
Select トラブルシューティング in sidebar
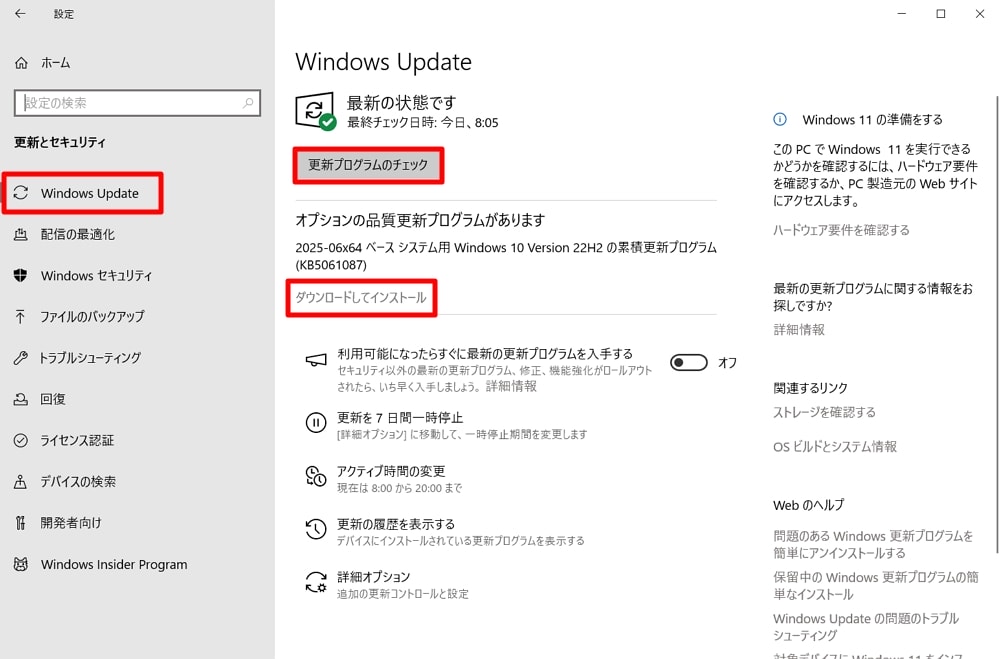pos(90,358)
